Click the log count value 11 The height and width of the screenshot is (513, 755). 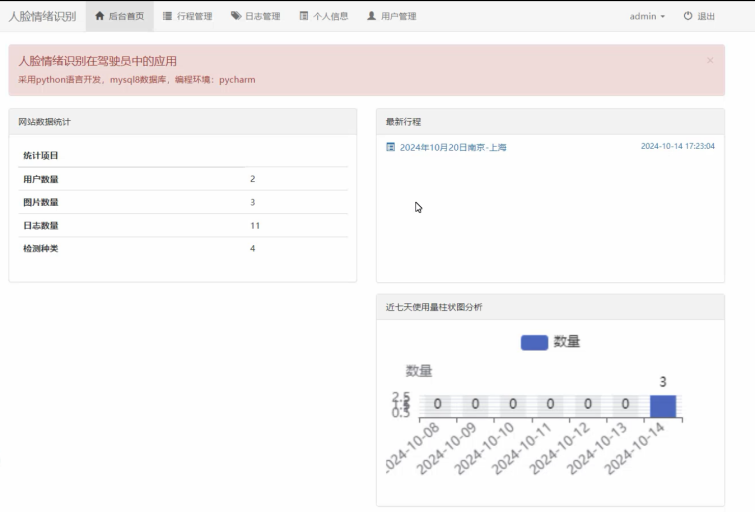255,225
